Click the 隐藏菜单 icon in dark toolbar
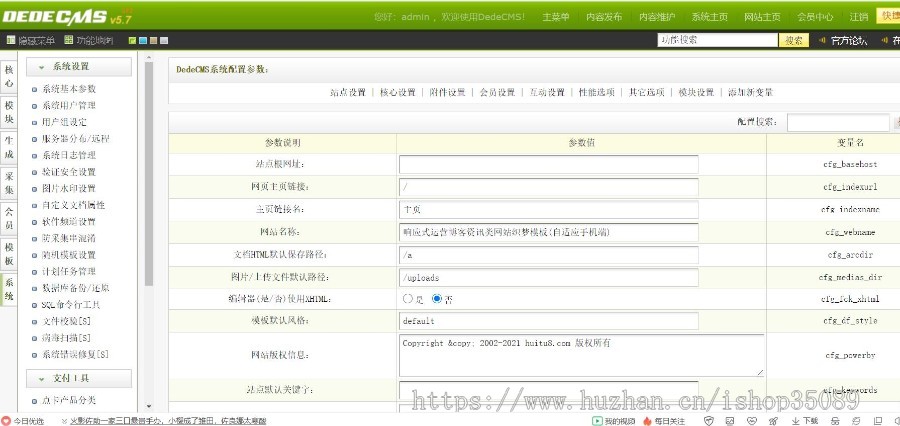Viewport: 900px width, 426px height. coord(10,40)
